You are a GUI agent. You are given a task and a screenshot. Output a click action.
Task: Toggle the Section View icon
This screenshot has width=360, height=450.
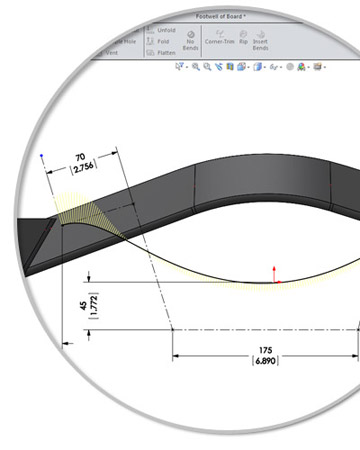230,67
